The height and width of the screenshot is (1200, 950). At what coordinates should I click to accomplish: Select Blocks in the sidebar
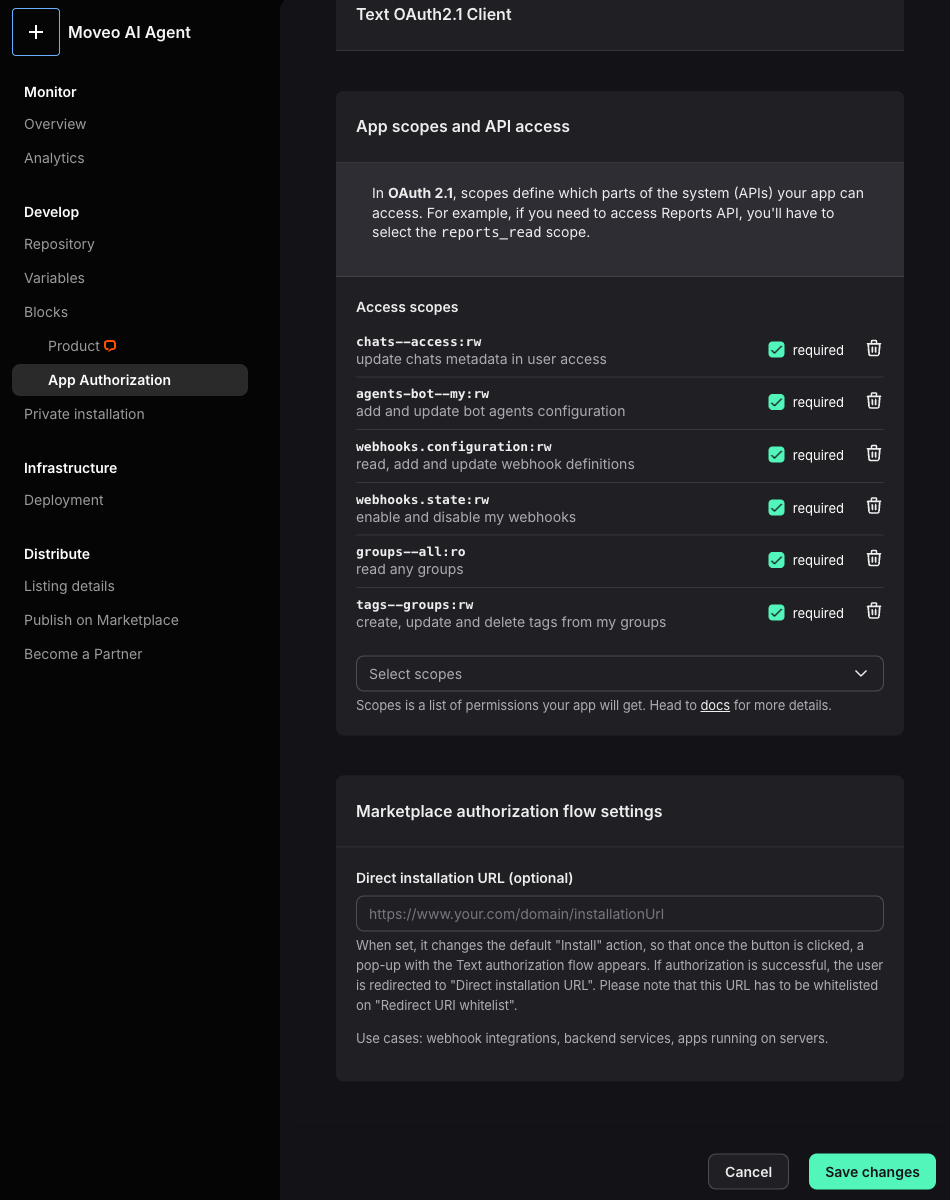pyautogui.click(x=46, y=312)
